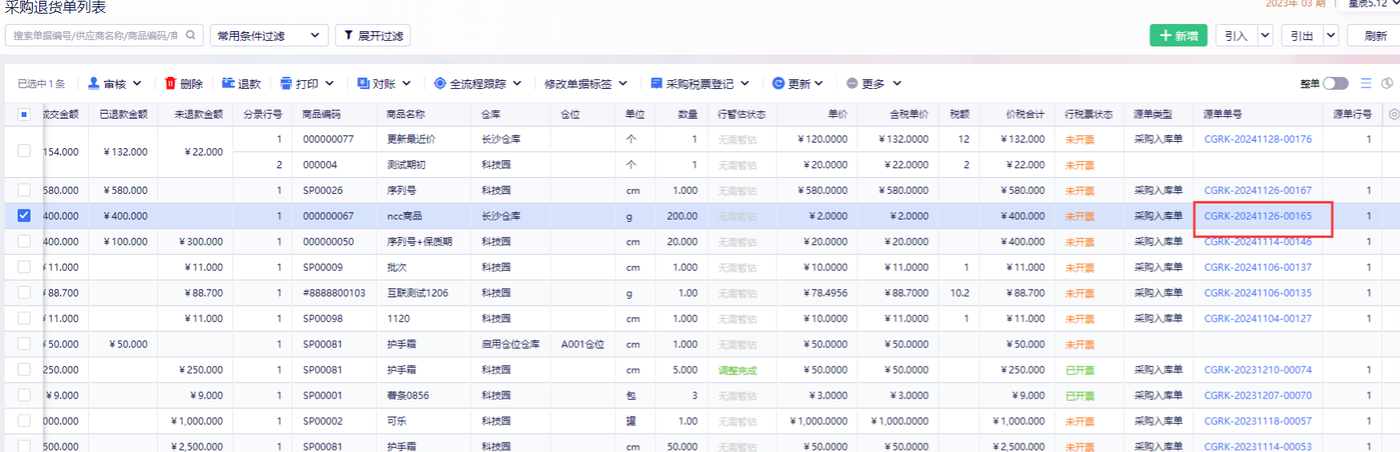The width and height of the screenshot is (1400, 452).
Task: Click the 引入 import button
Action: pos(1236,35)
